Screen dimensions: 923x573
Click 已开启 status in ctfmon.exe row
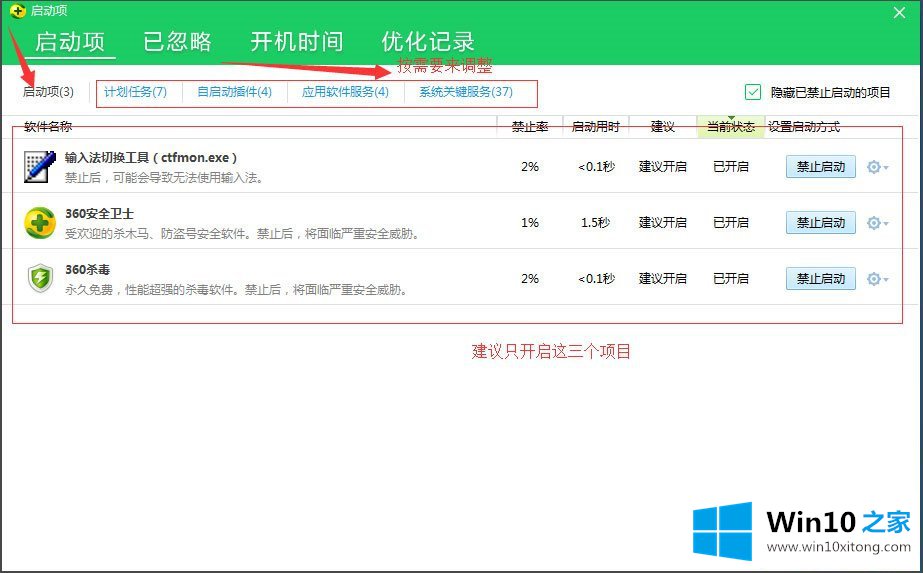[x=731, y=167]
